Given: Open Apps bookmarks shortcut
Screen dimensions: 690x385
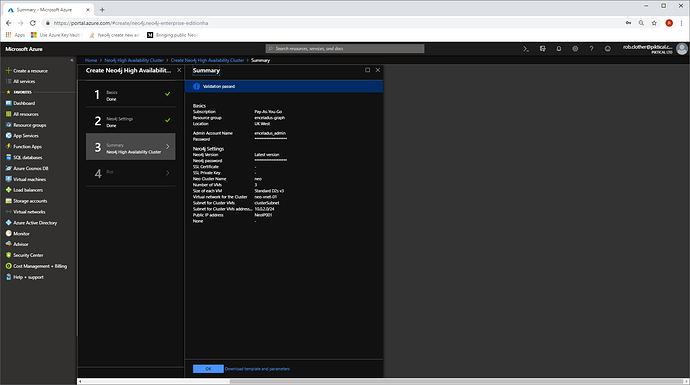Looking at the screenshot, I should pyautogui.click(x=15, y=35).
